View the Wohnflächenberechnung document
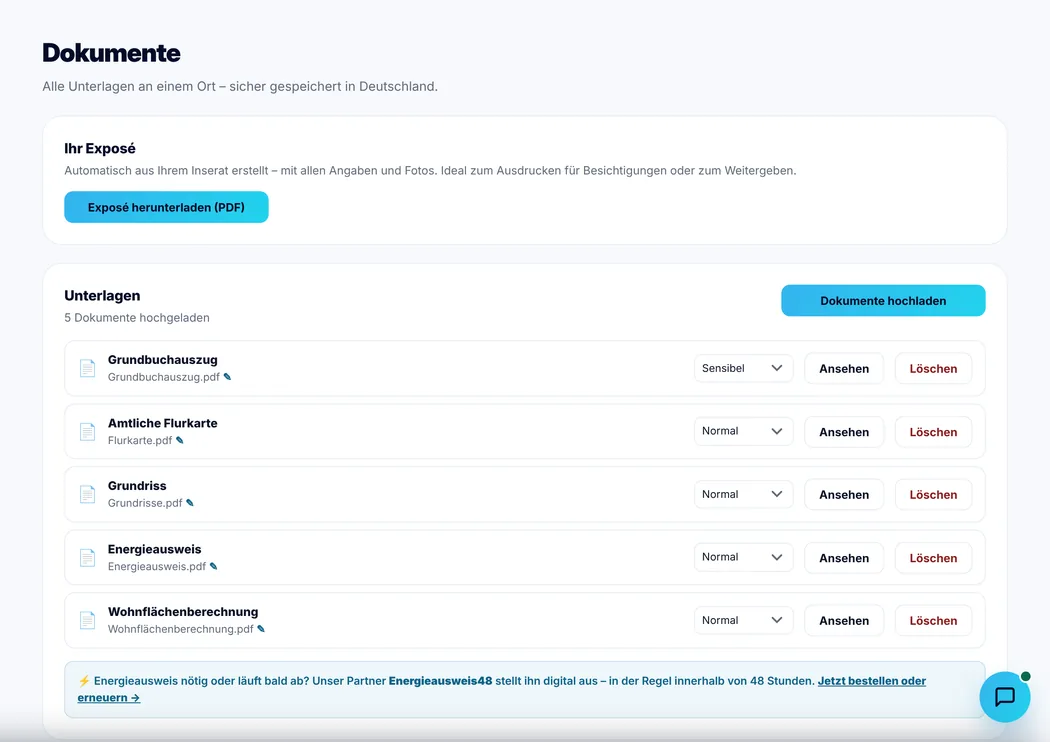This screenshot has width=1050, height=742. [844, 621]
